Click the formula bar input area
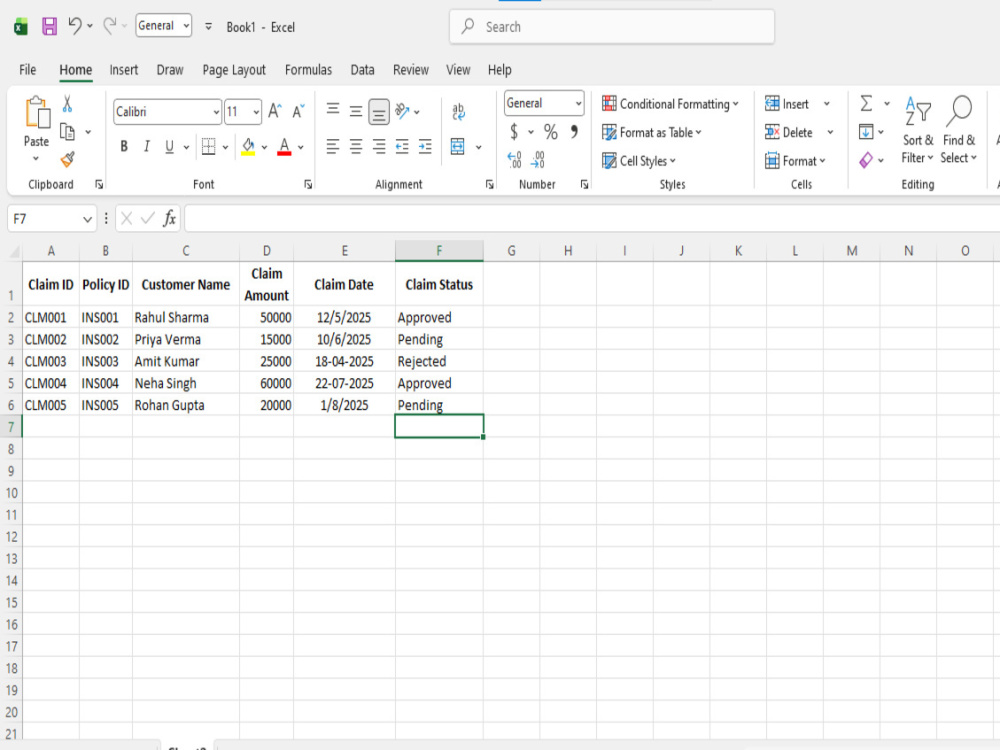1000x750 pixels. pos(592,219)
